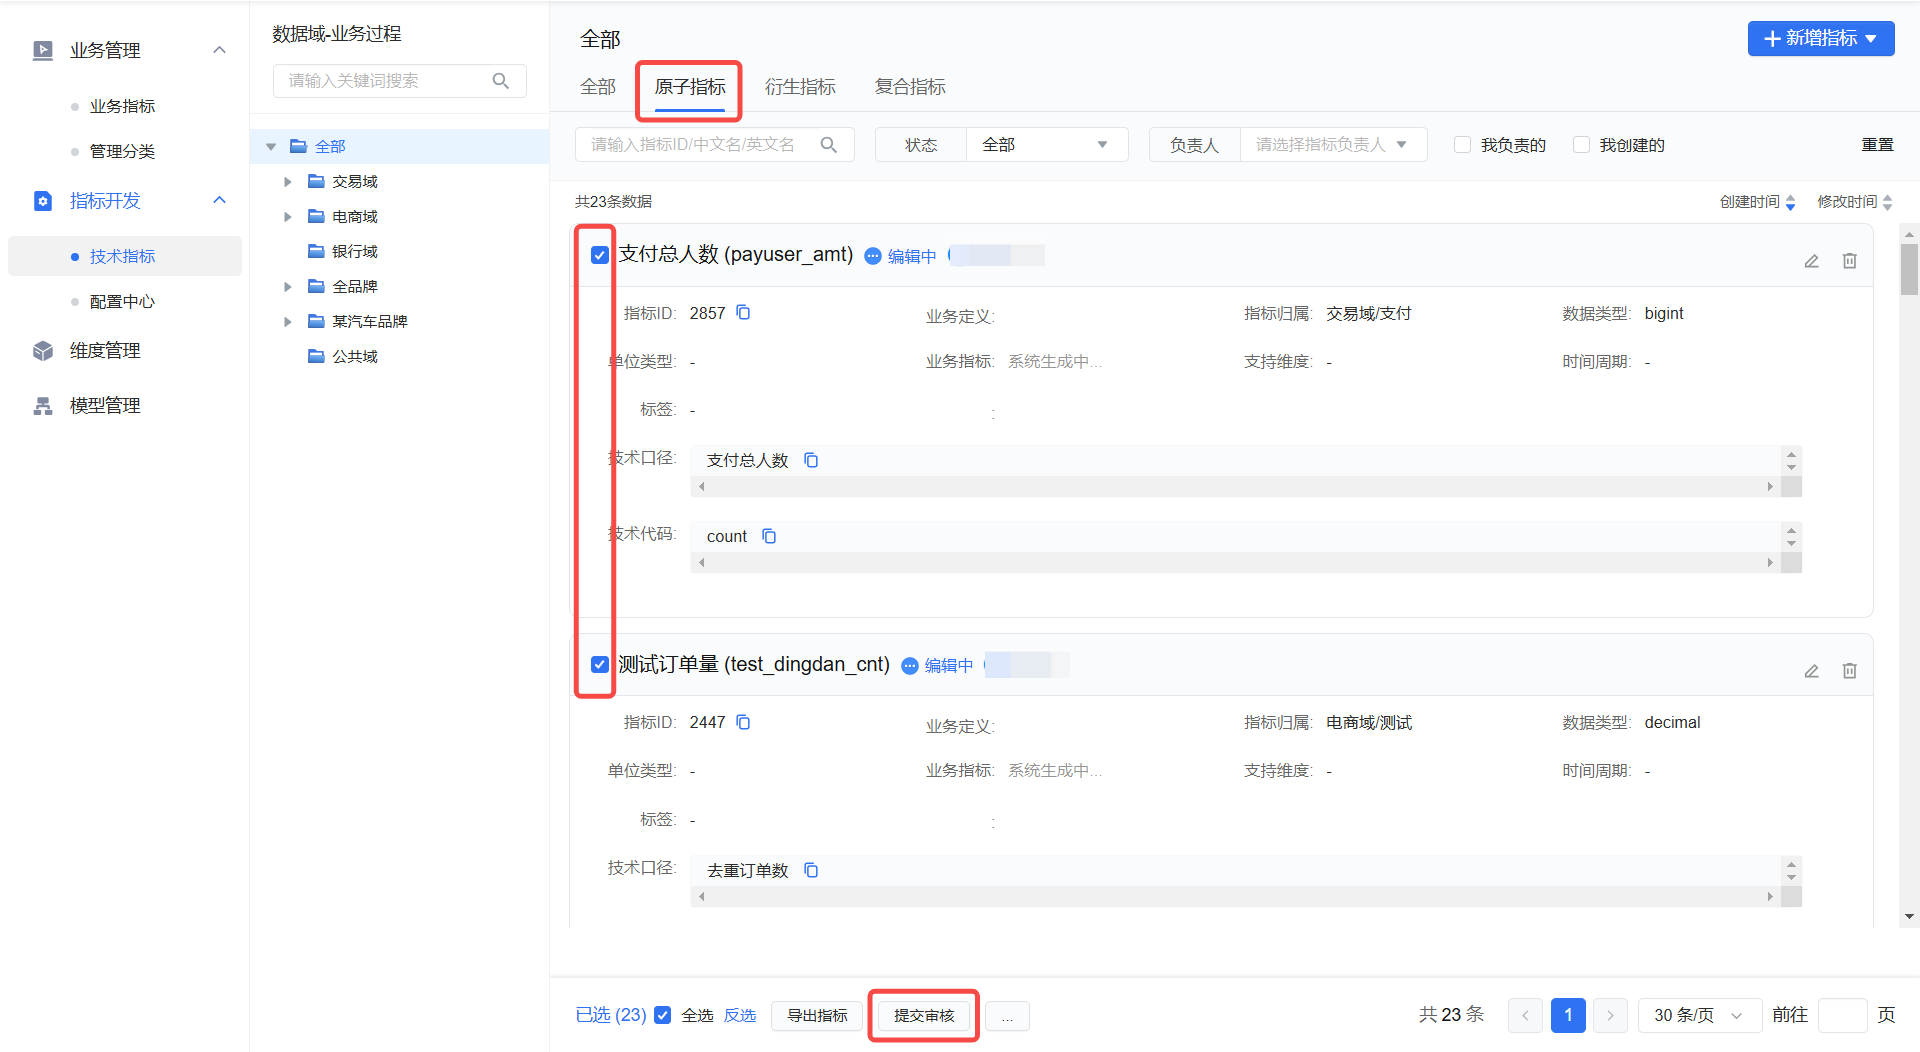Copy the 去重订单数 technical caliber

(811, 870)
